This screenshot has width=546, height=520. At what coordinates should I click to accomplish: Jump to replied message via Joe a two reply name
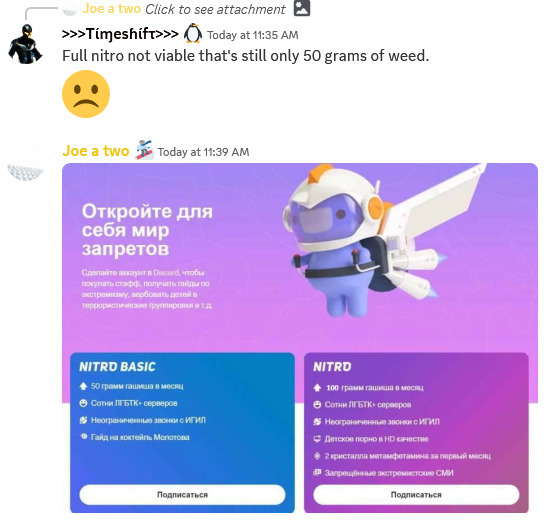(x=111, y=9)
